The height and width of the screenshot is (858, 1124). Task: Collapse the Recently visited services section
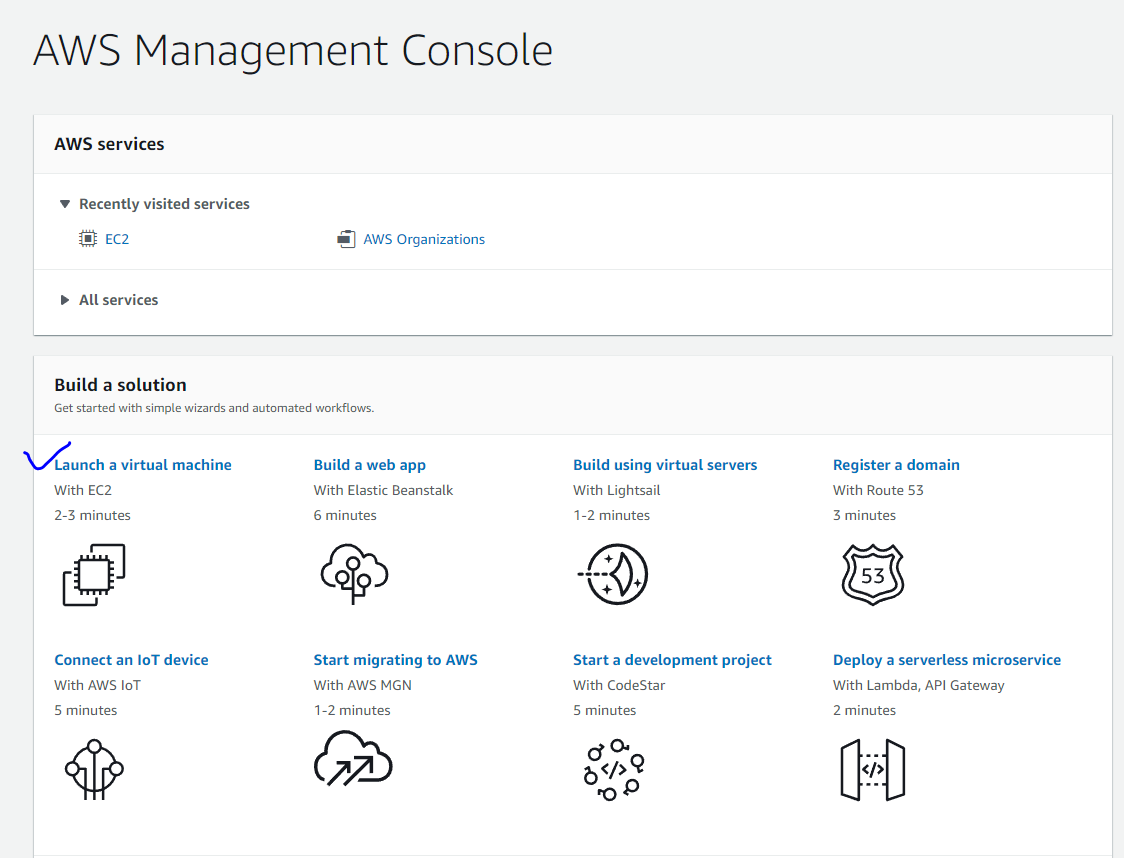click(65, 204)
